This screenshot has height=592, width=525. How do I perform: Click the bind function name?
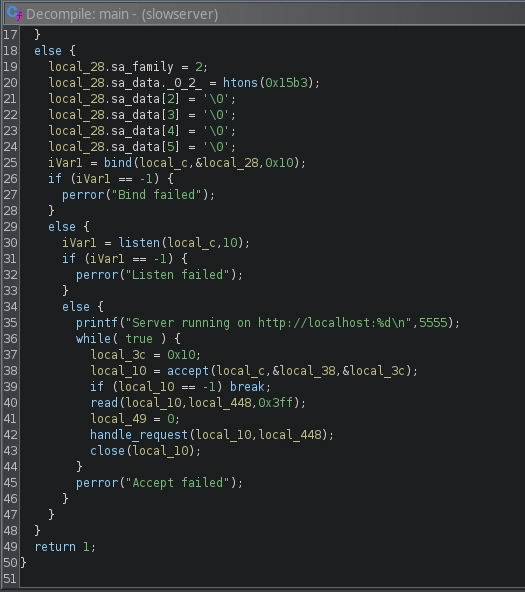(x=118, y=163)
